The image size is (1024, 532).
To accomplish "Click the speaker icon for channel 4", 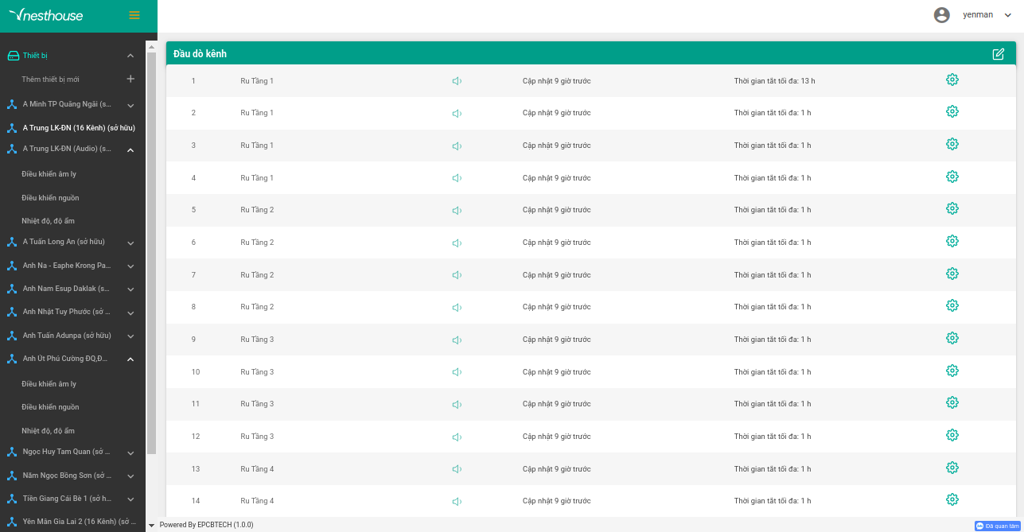I will tap(456, 178).
